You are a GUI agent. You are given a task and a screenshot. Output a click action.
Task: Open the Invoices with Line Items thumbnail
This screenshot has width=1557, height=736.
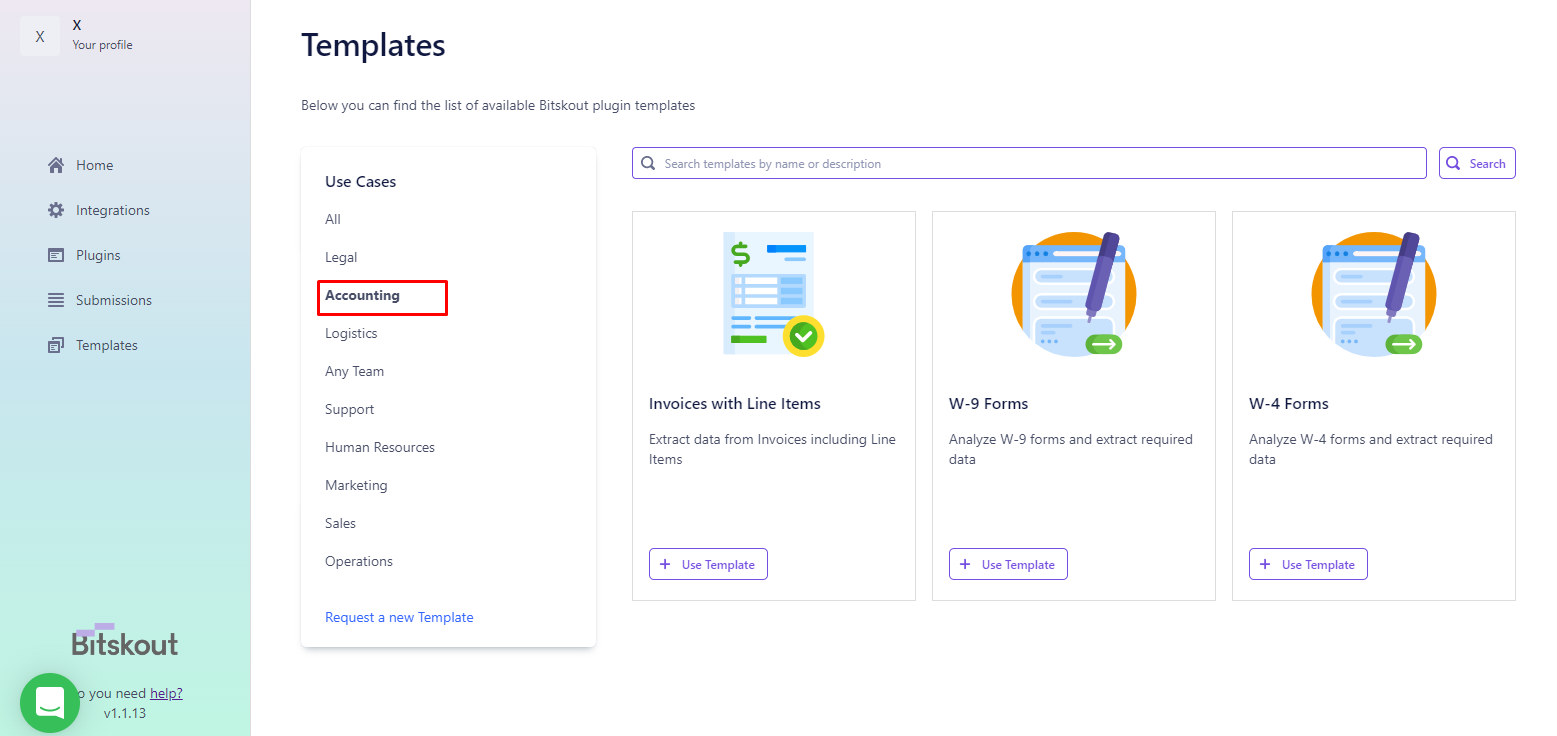point(774,294)
